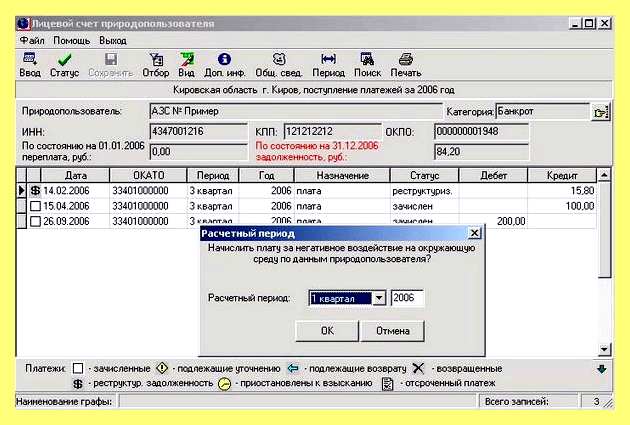This screenshot has width=630, height=425.
Task: Click the Отмена button
Action: click(x=393, y=331)
